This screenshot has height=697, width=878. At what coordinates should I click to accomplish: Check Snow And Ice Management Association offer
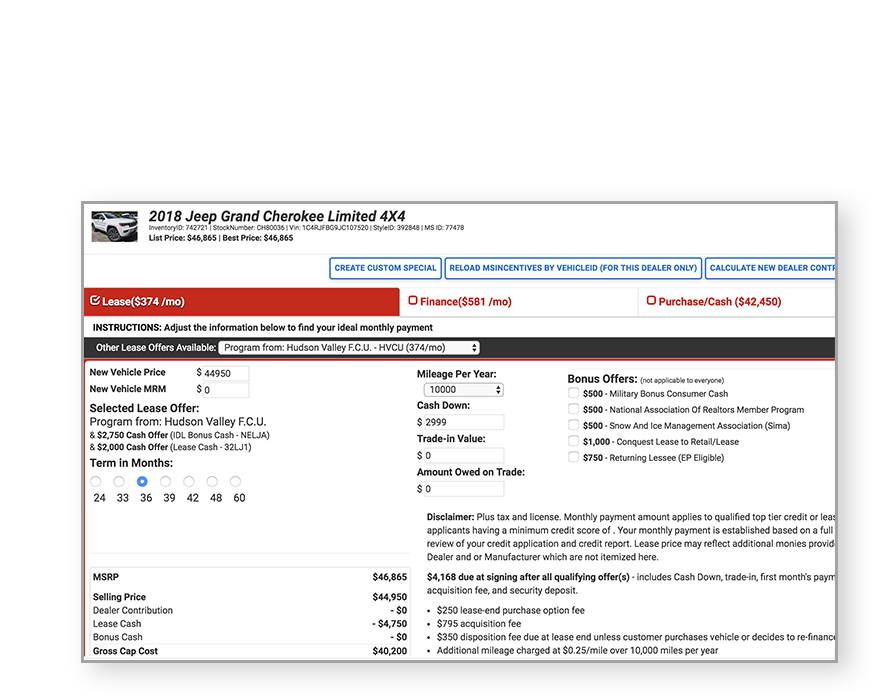click(x=573, y=425)
